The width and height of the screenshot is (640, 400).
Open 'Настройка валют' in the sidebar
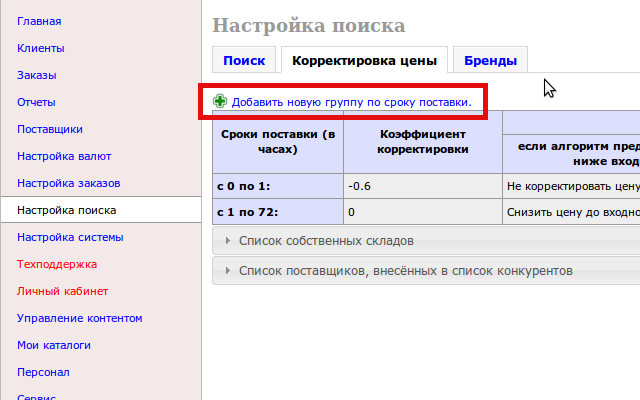point(64,156)
